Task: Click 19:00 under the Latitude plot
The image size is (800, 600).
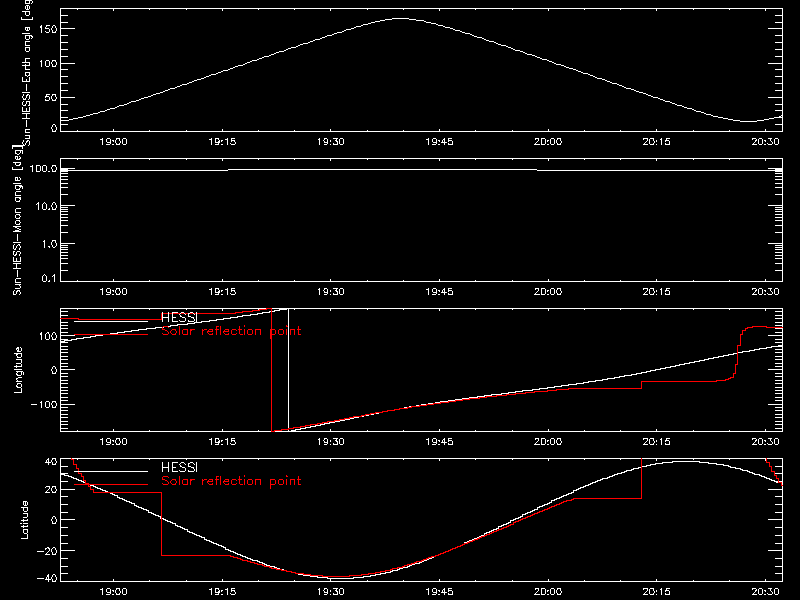Action: 113,592
